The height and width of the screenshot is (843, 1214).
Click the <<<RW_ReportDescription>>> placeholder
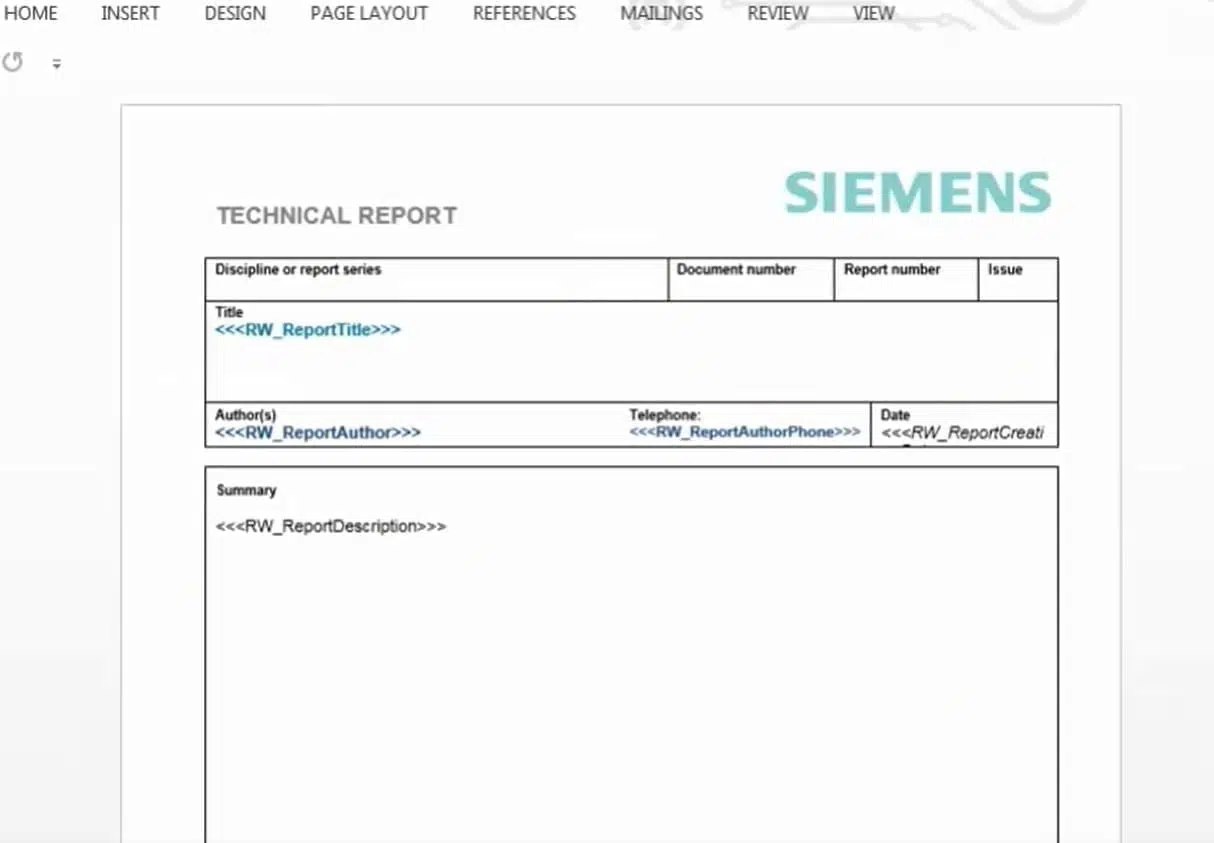(331, 527)
